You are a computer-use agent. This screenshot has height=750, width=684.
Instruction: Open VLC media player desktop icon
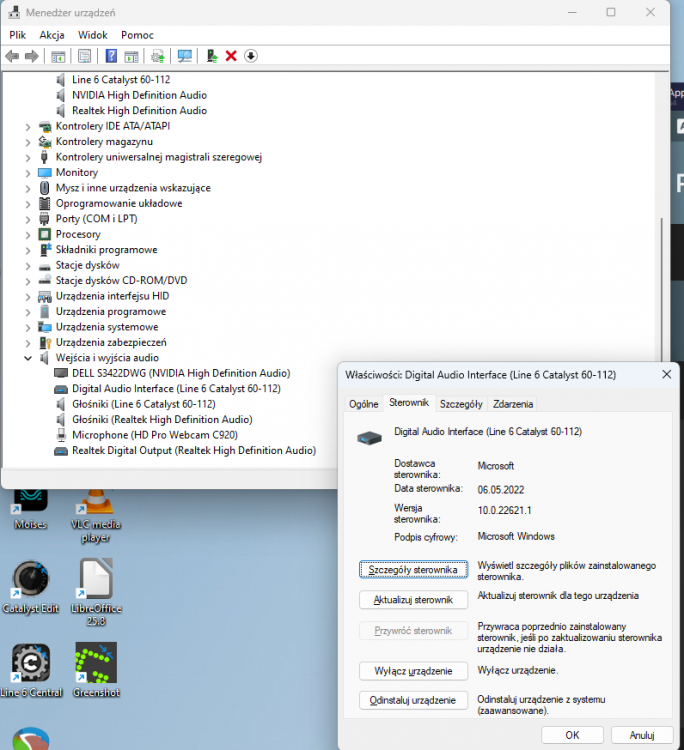point(96,510)
